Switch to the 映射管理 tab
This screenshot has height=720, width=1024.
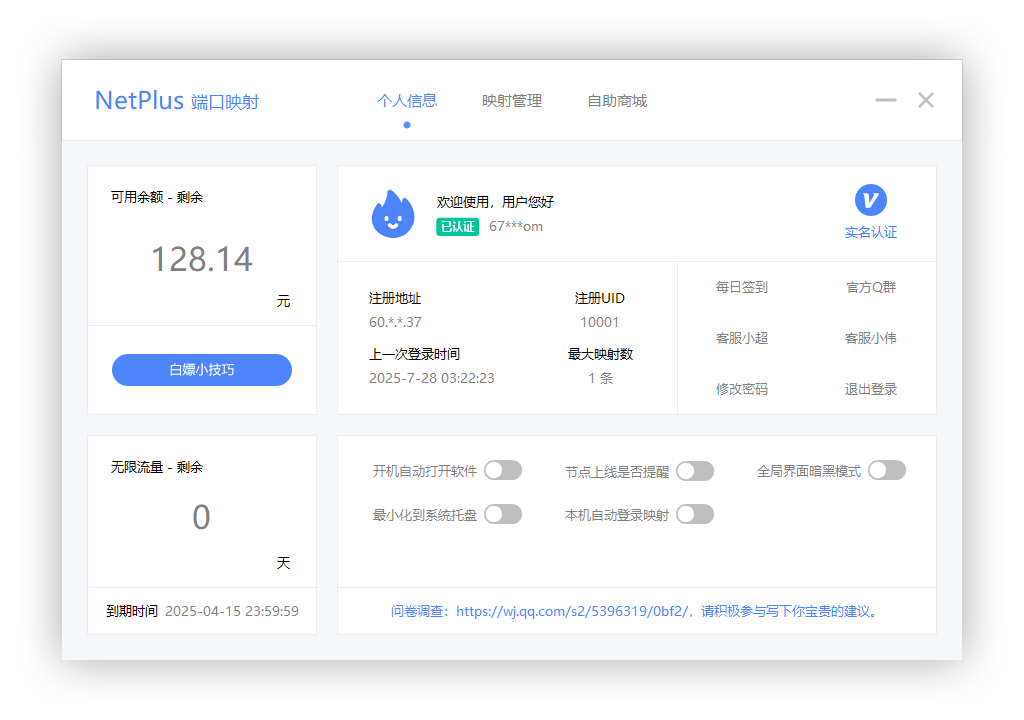(x=512, y=100)
